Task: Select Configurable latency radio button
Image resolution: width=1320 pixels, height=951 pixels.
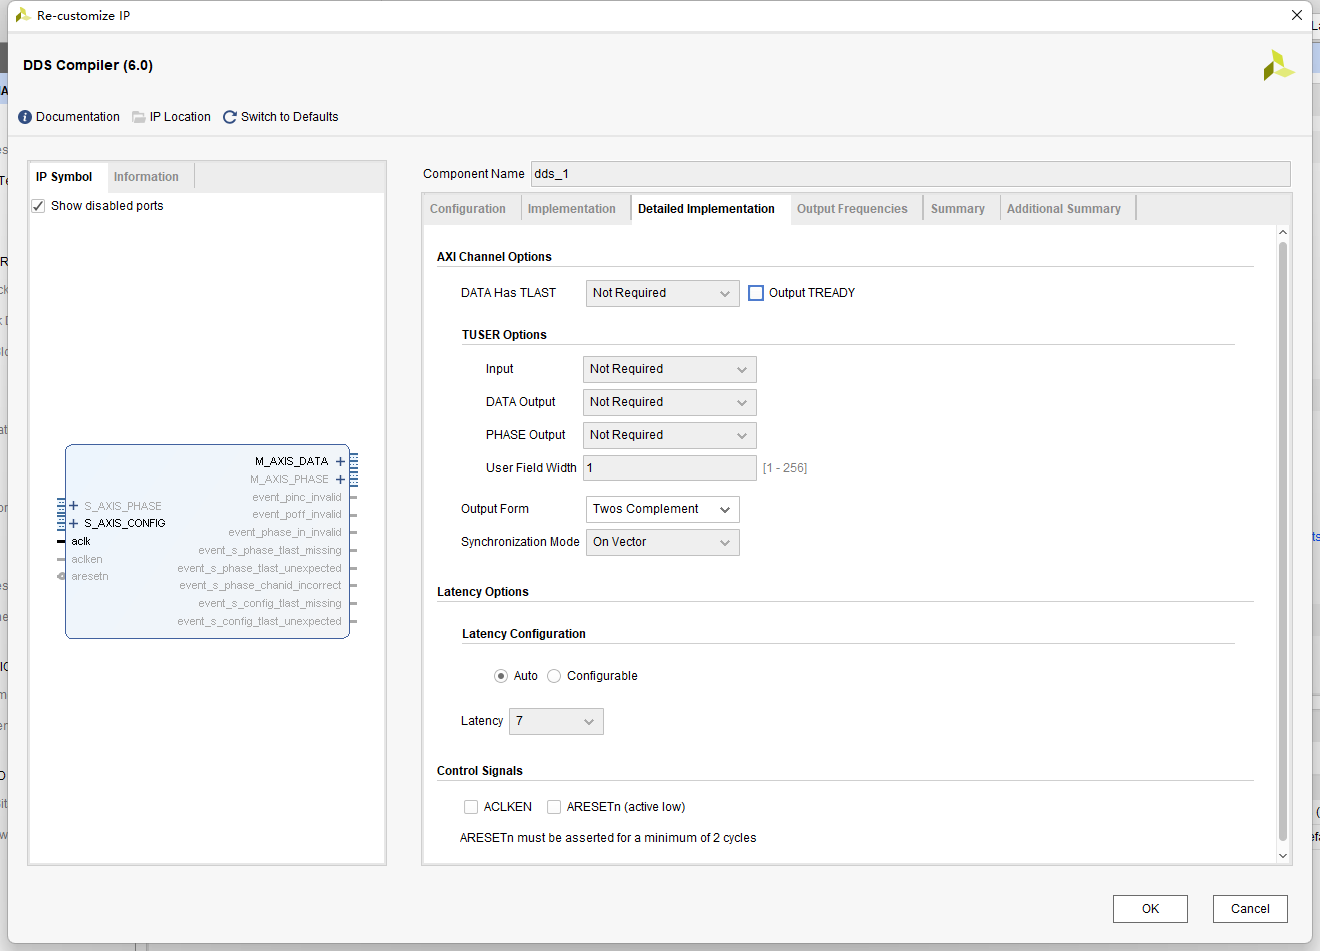Action: (x=554, y=676)
